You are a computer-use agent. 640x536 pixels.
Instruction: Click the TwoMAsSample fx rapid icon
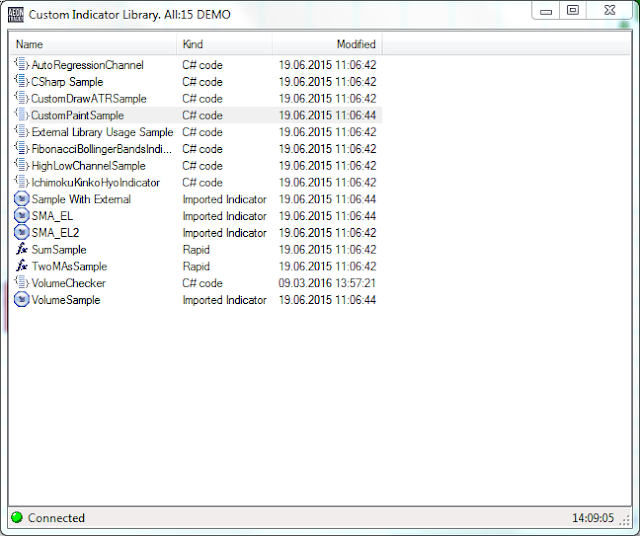click(x=22, y=266)
